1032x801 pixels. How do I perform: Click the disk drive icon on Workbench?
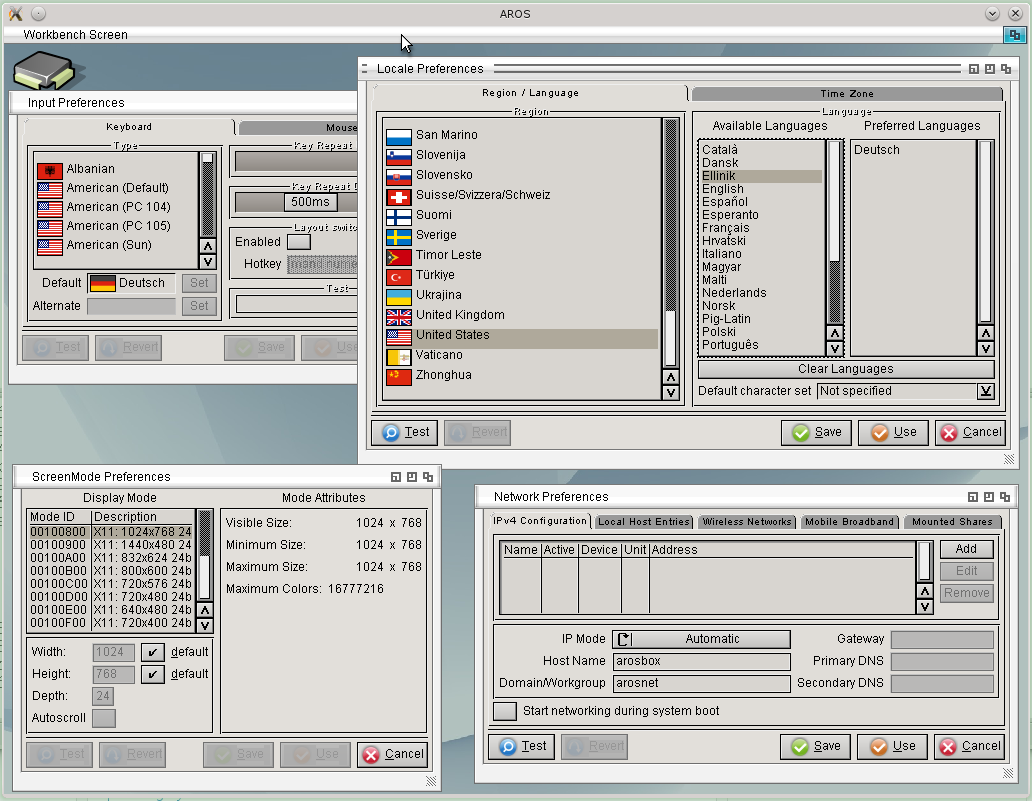point(42,72)
